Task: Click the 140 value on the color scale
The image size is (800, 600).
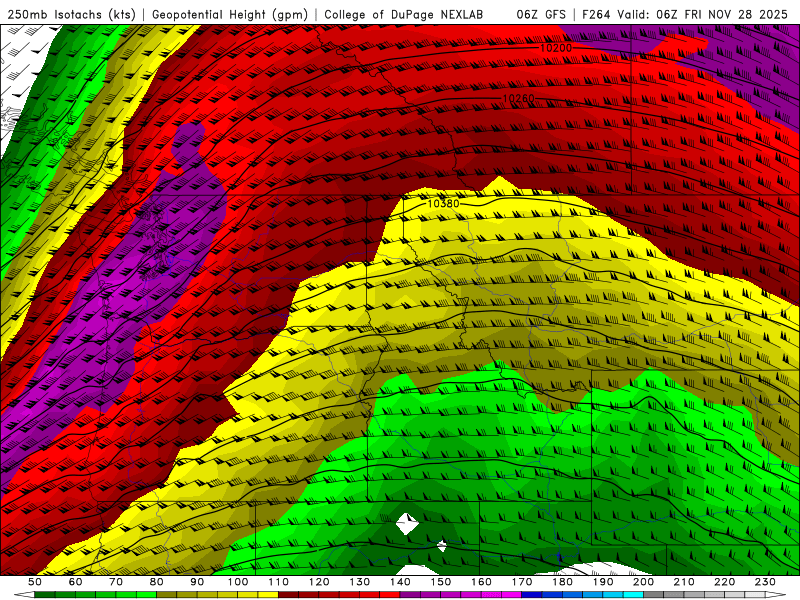Action: click(400, 582)
